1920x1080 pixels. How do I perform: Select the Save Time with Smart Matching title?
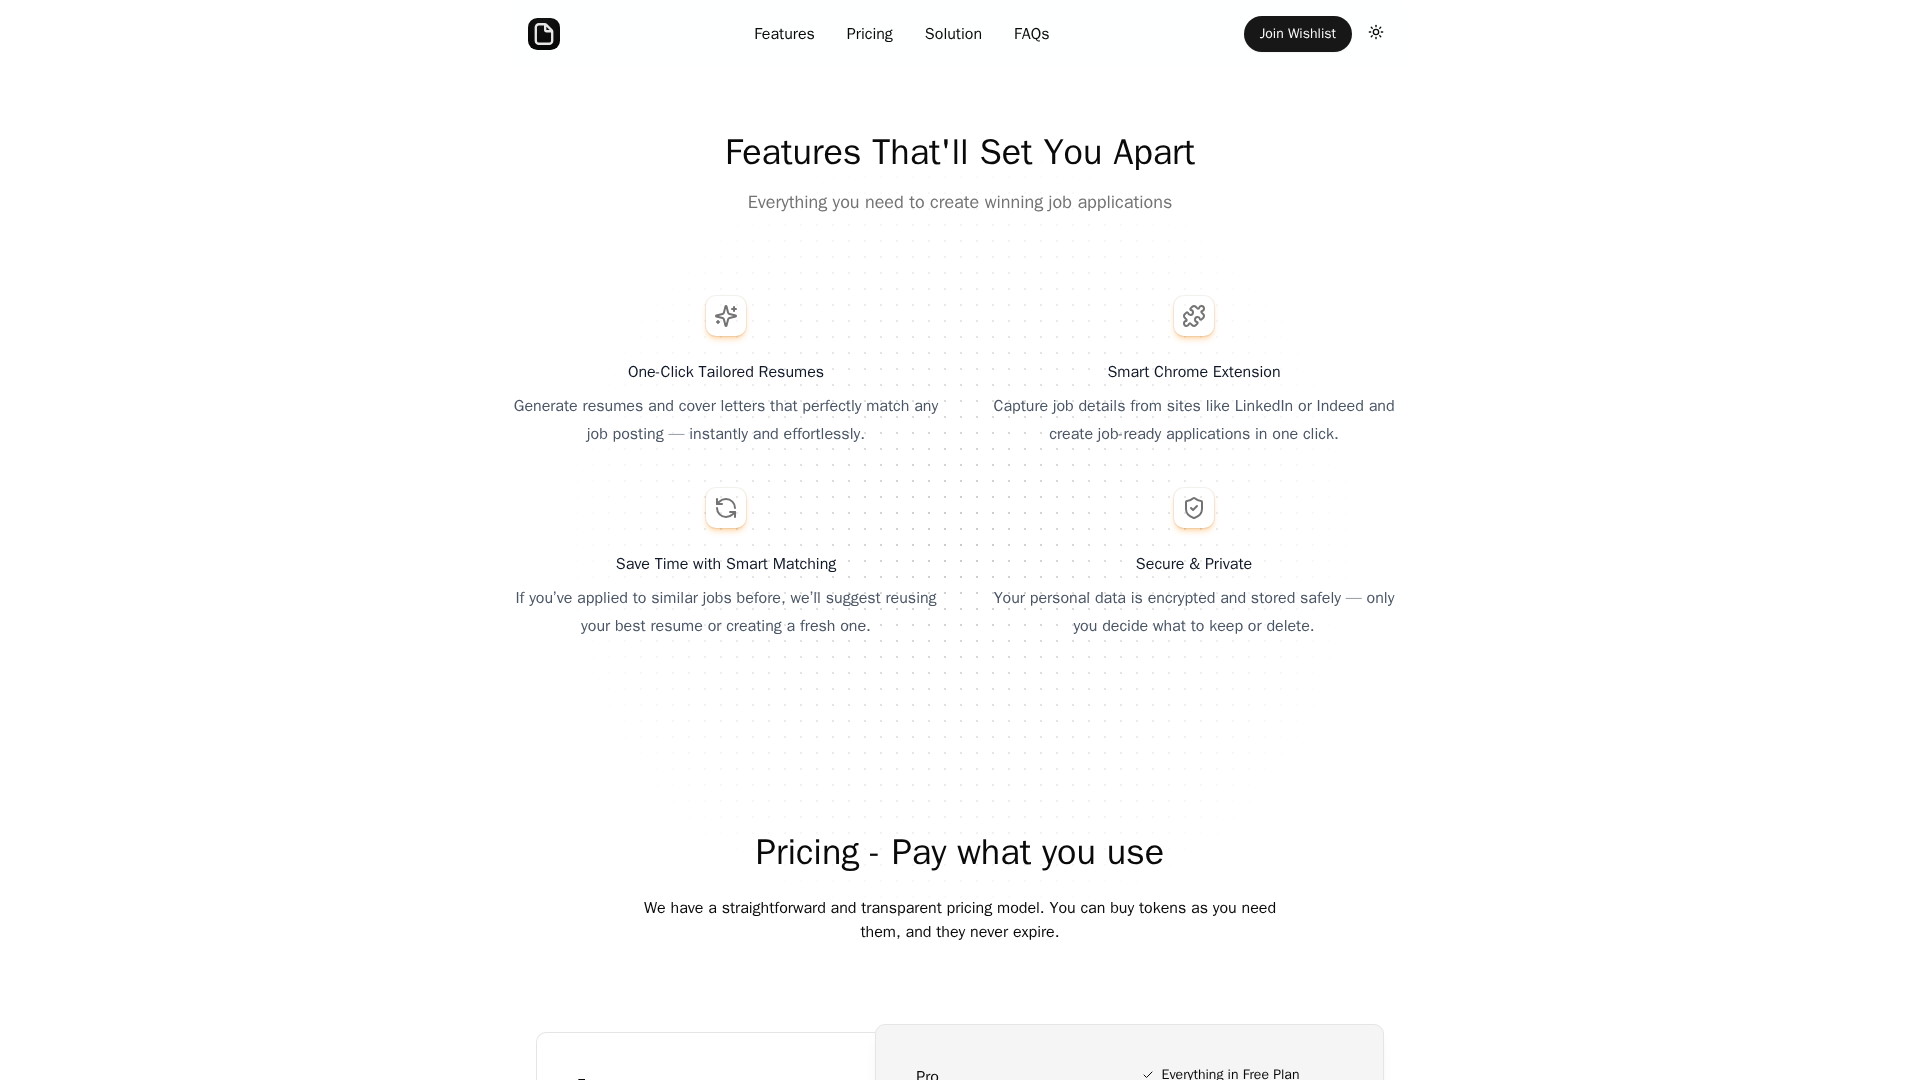726,564
